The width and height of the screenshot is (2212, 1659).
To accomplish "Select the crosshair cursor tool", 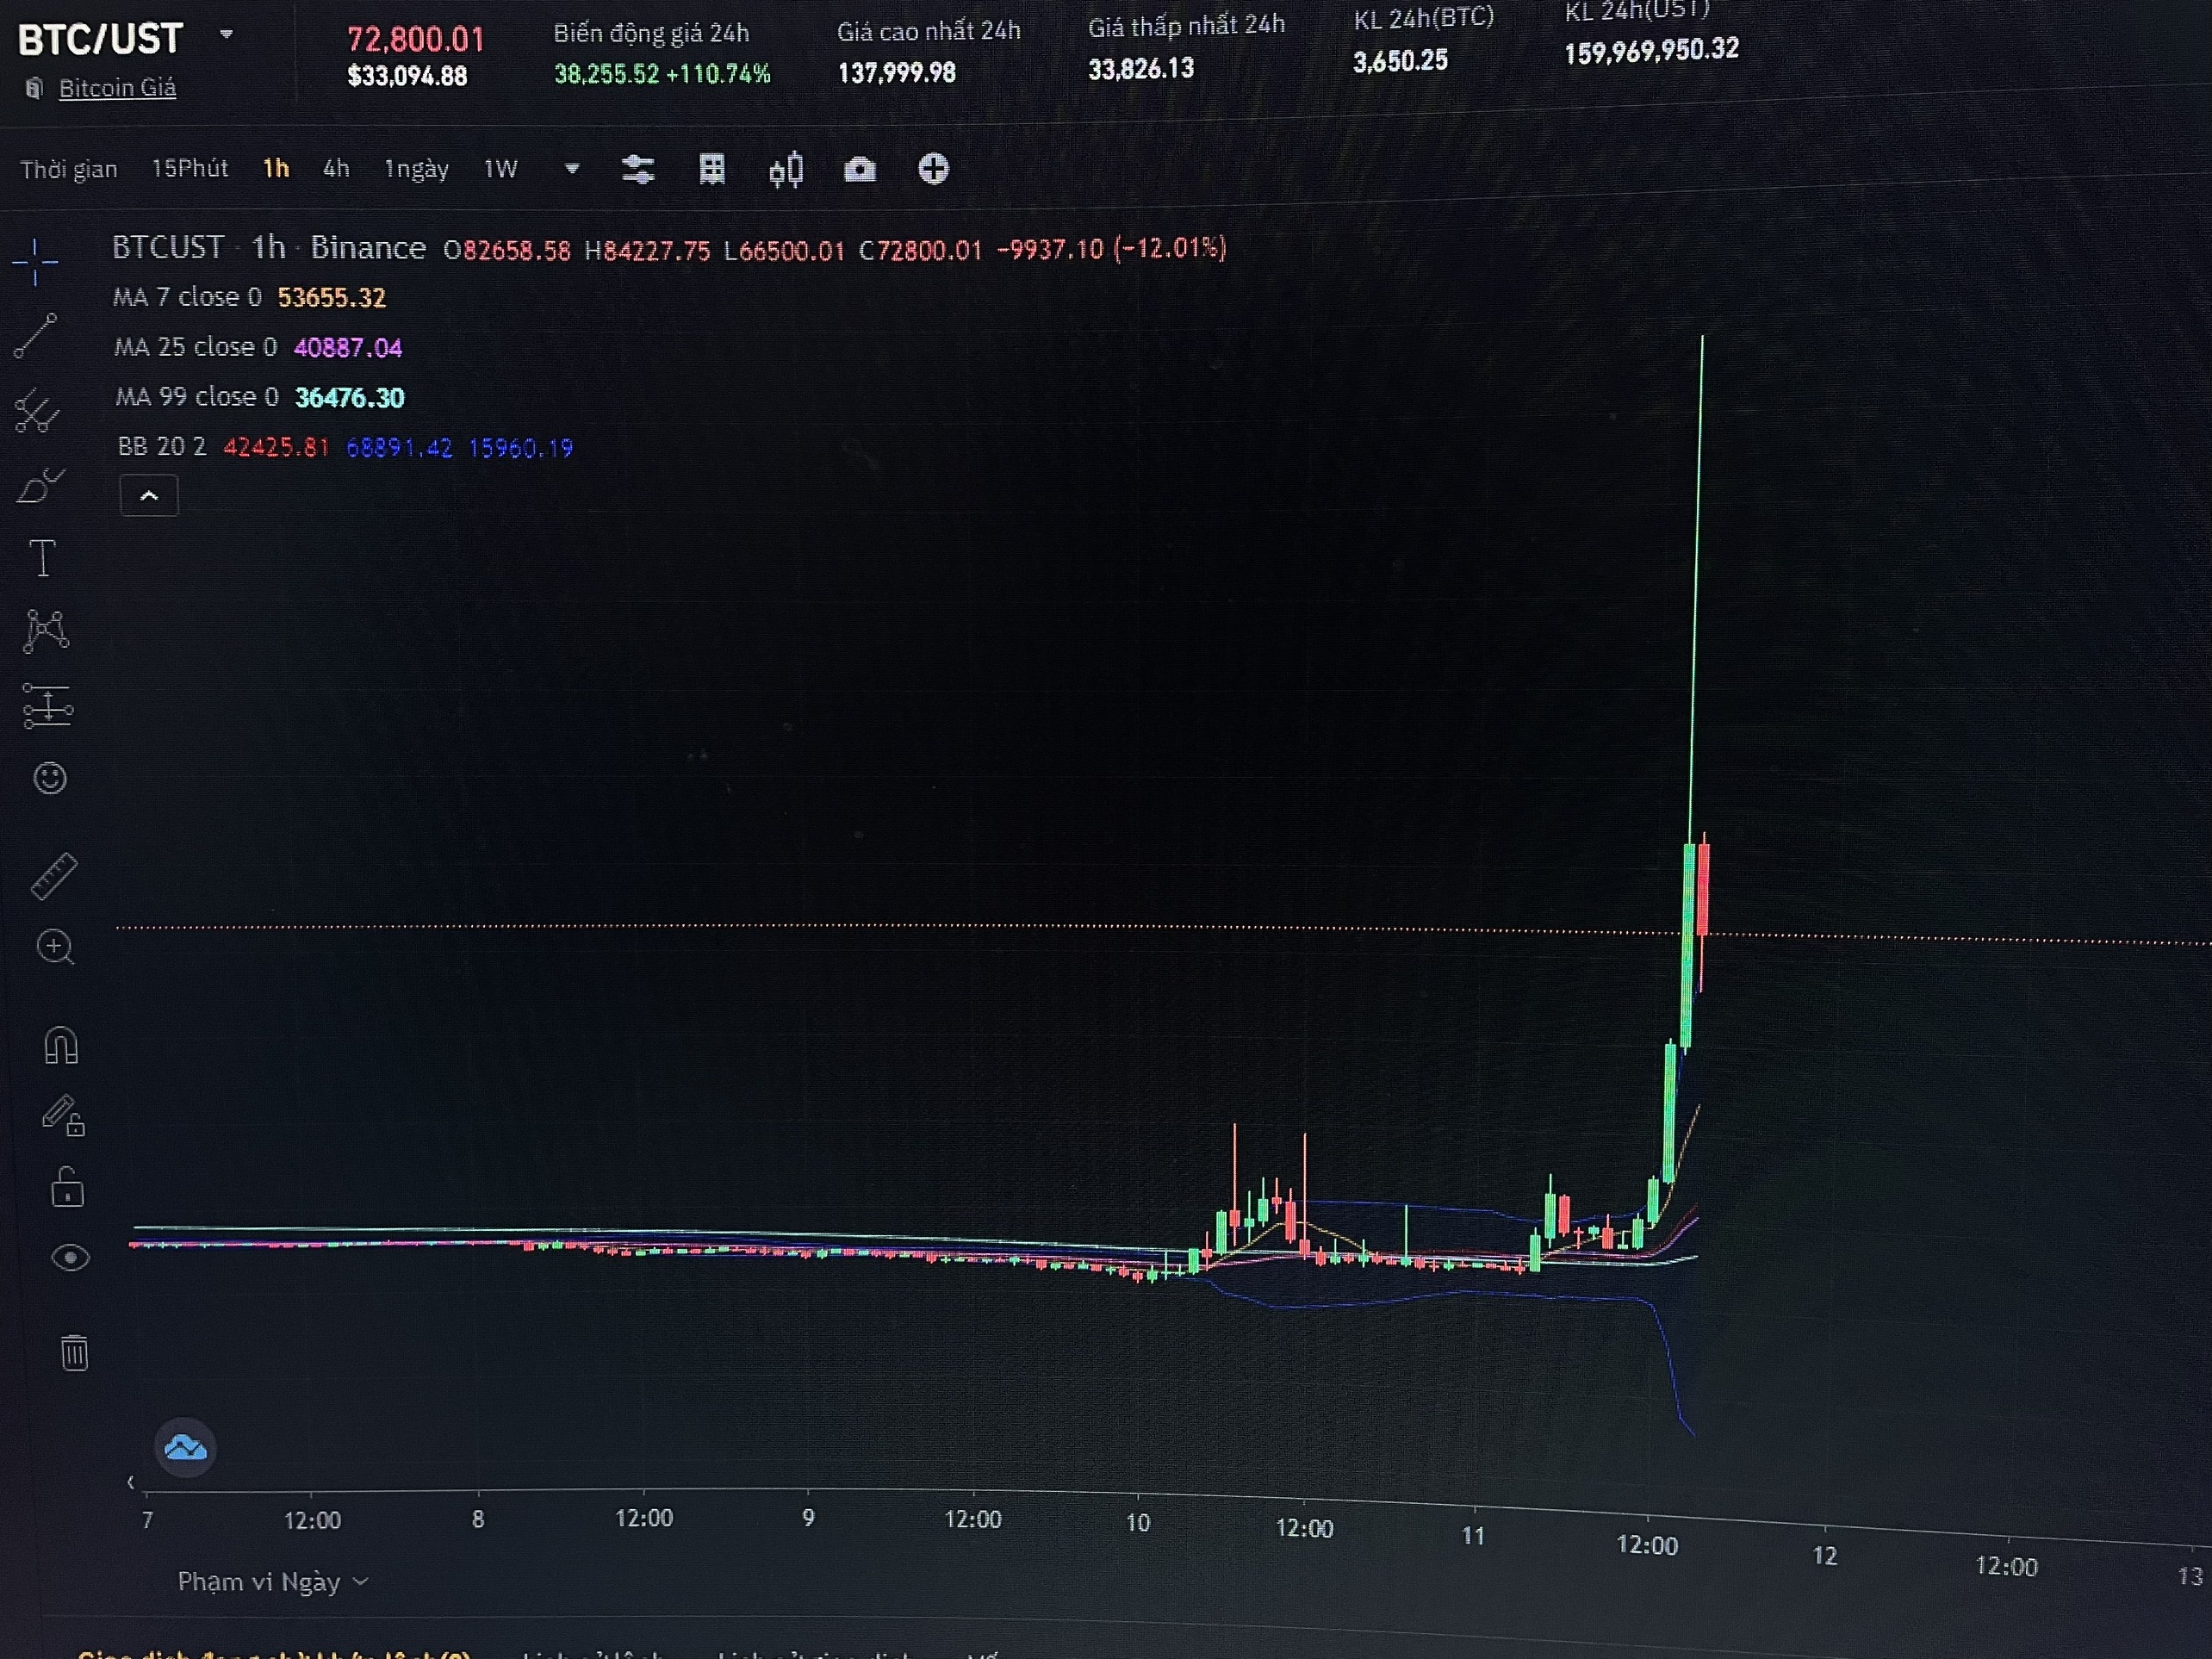I will click(36, 264).
